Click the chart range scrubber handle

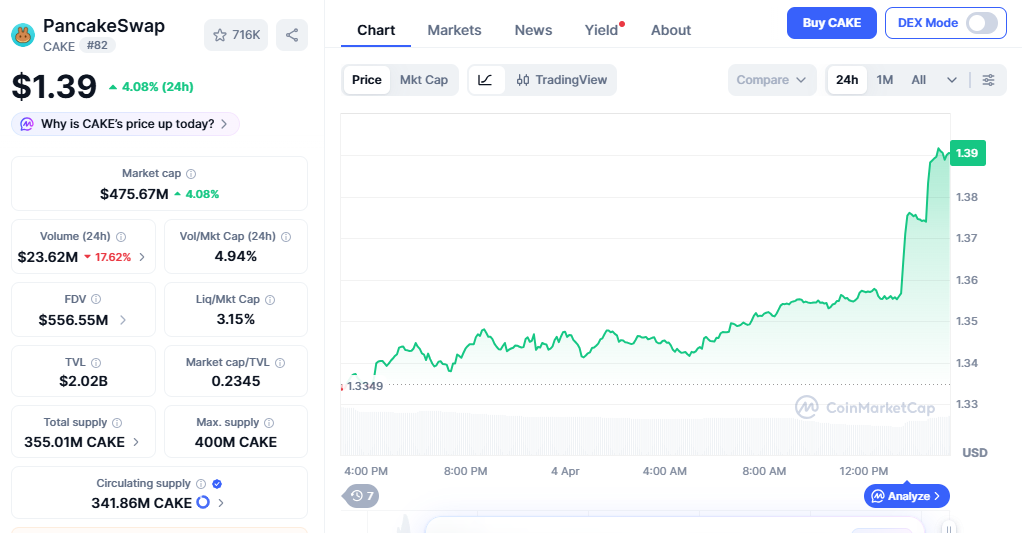948,527
